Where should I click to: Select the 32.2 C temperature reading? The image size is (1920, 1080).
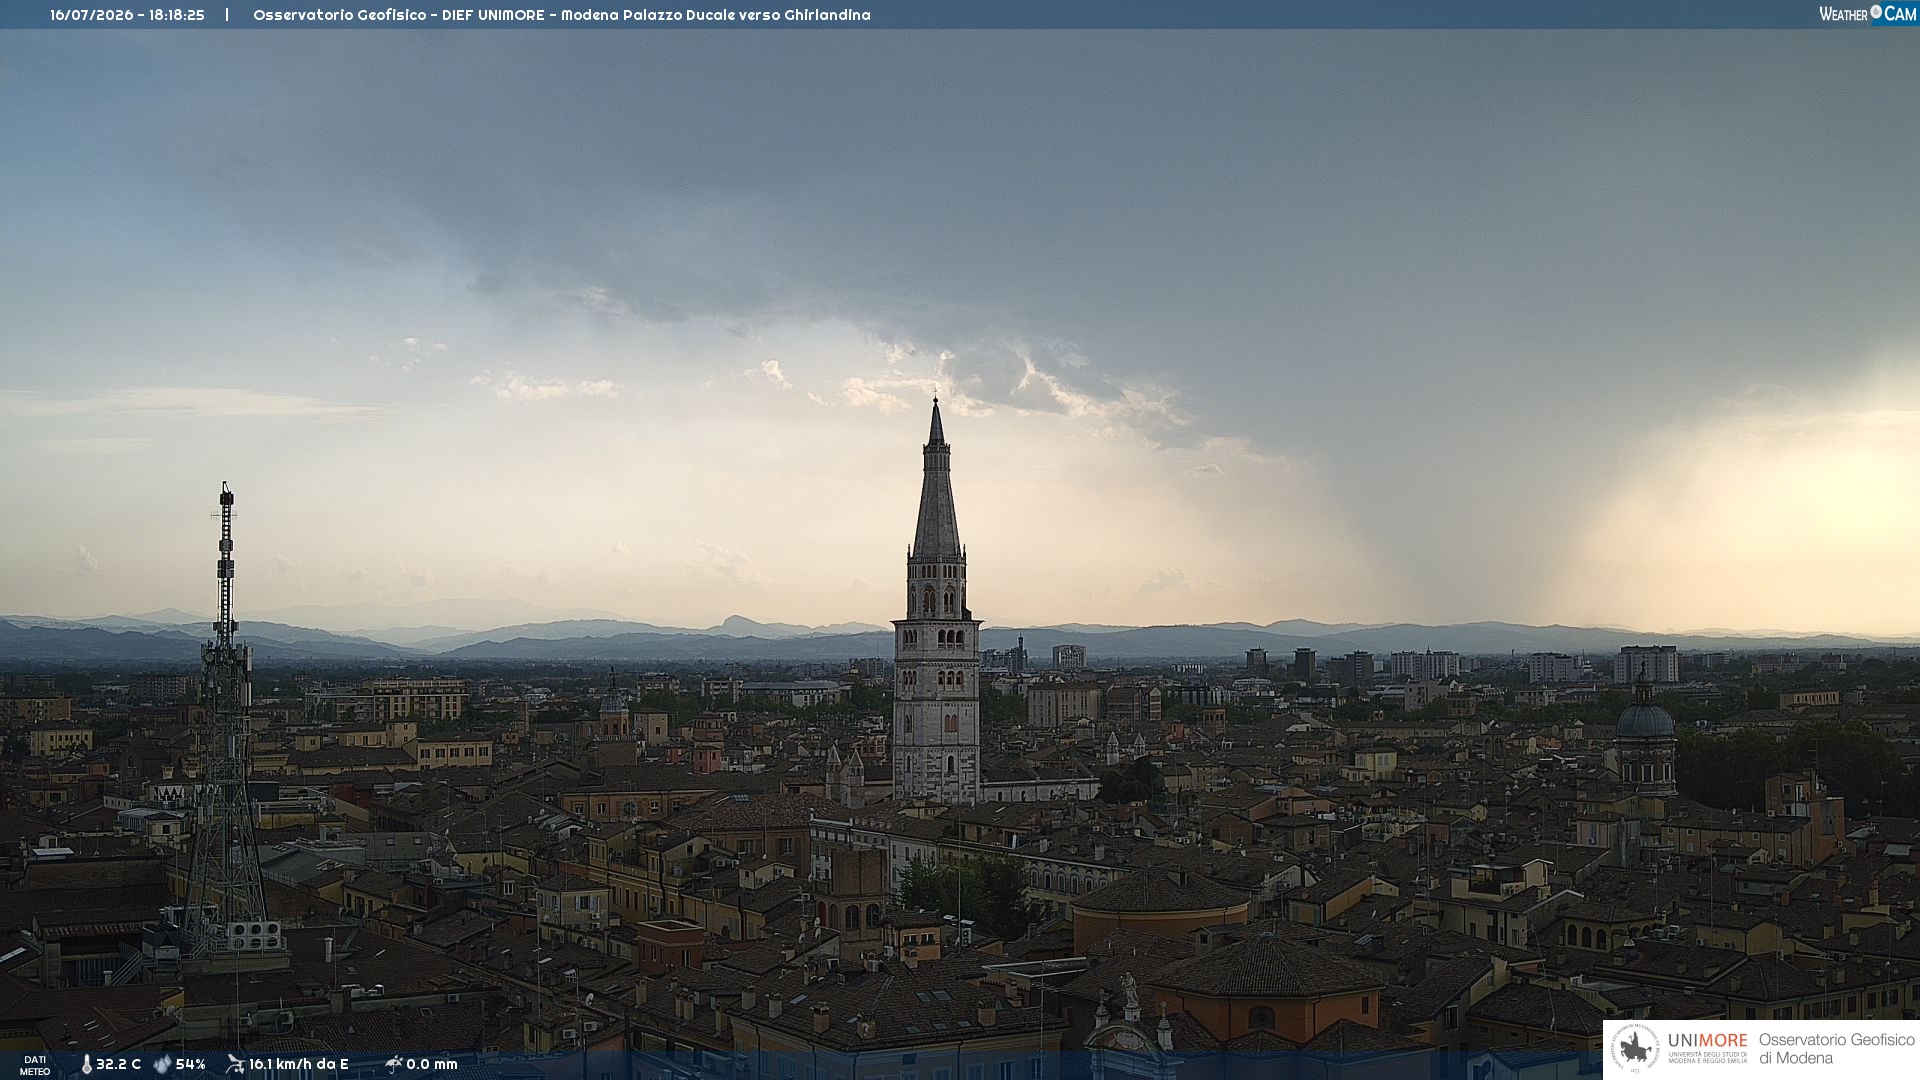click(x=118, y=1065)
